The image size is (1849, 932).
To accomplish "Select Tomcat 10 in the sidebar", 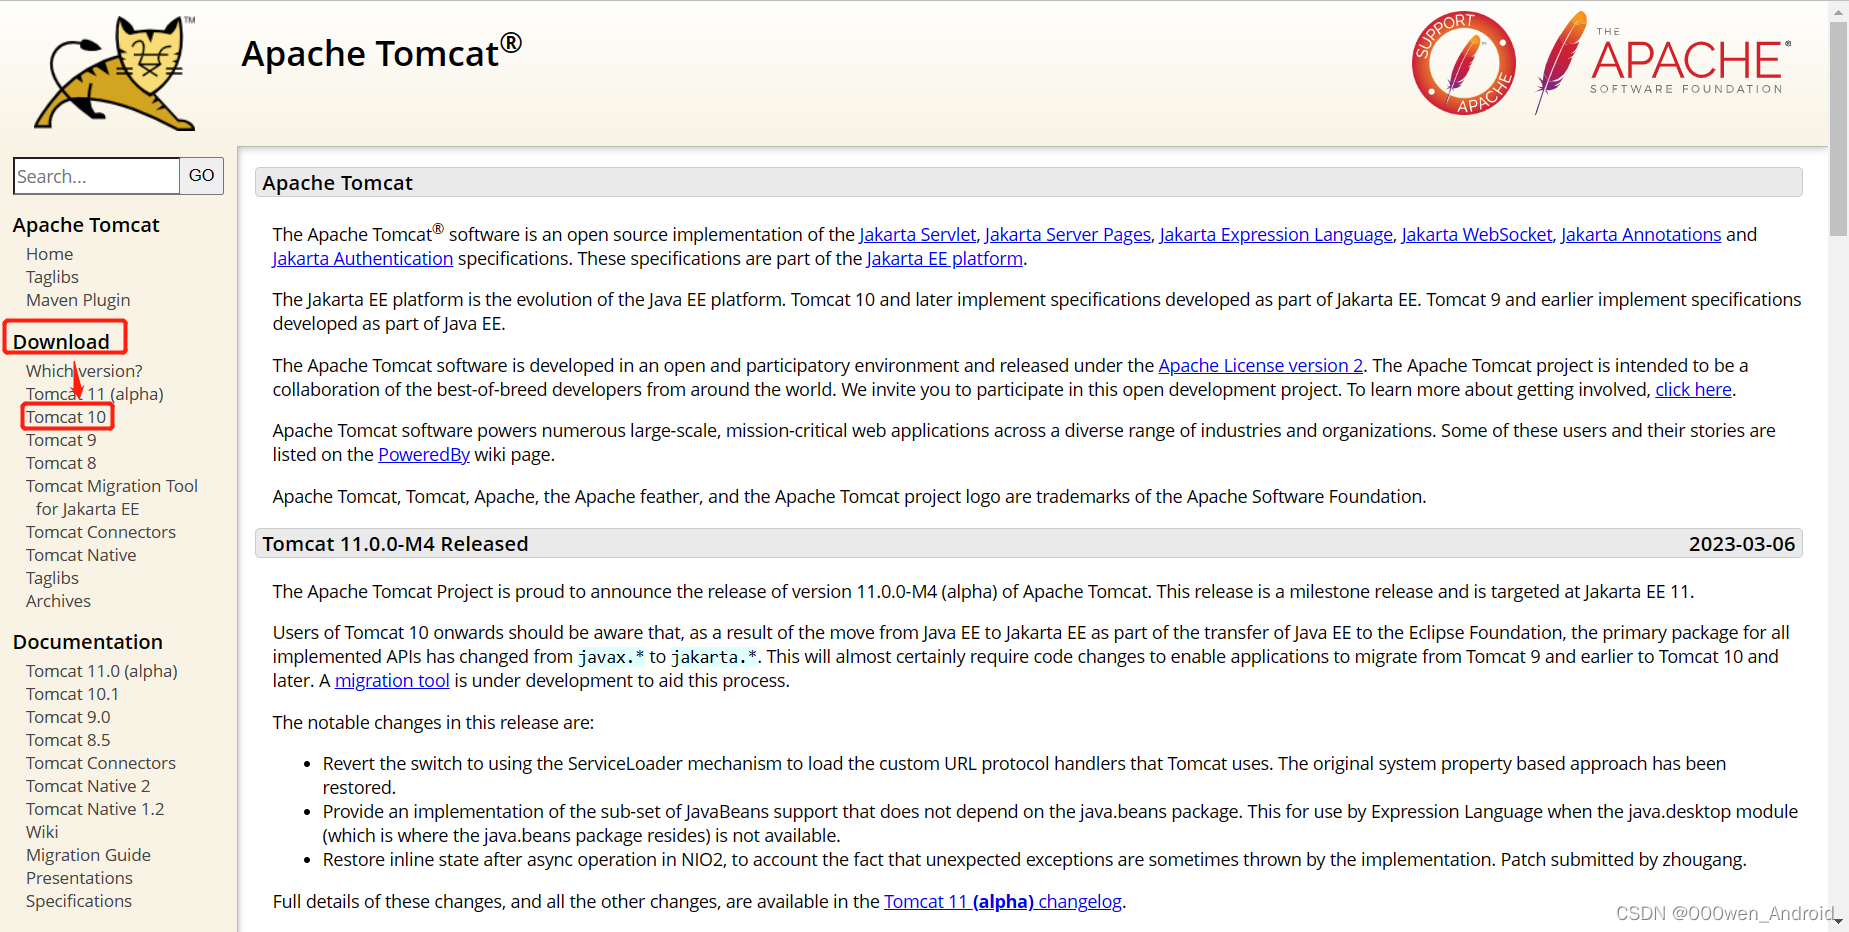I will click(66, 416).
